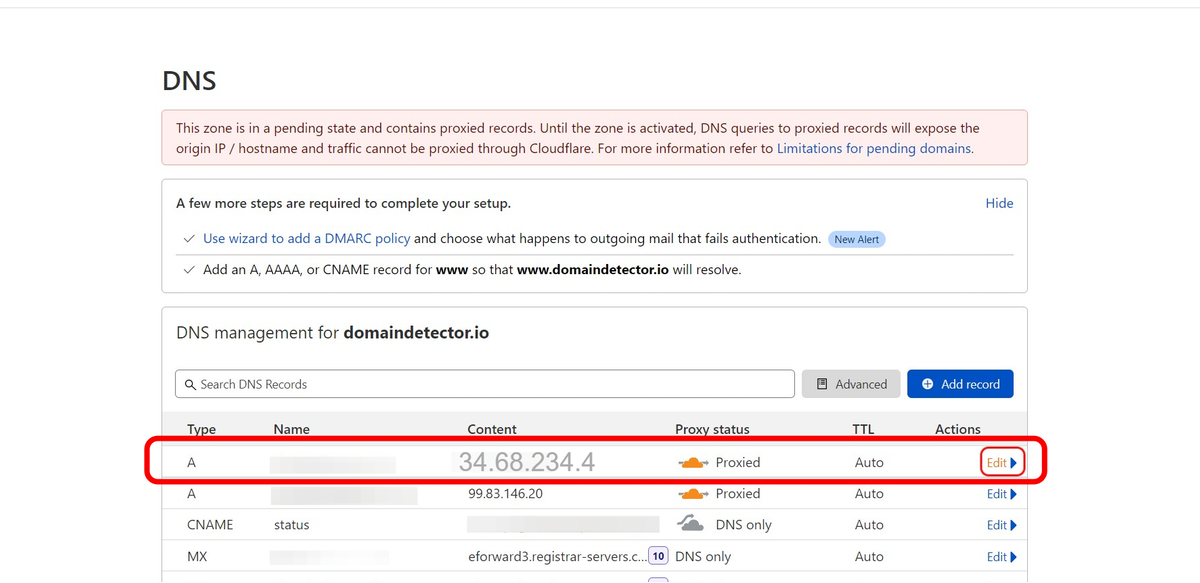Expand Edit for the CNAME status record
The height and width of the screenshot is (583, 1200).
point(1001,525)
